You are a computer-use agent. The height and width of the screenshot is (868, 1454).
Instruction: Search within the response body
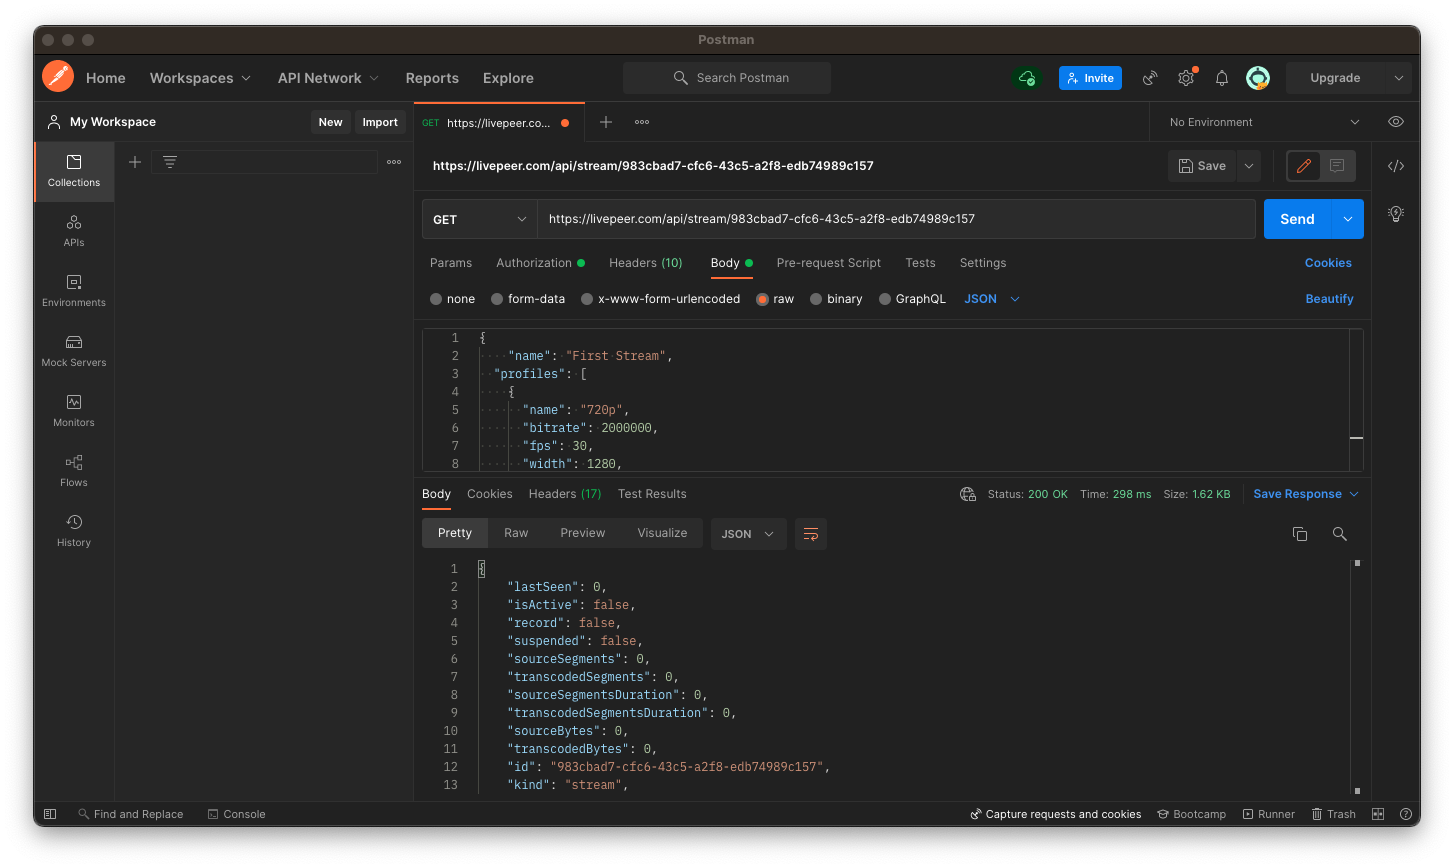1340,534
